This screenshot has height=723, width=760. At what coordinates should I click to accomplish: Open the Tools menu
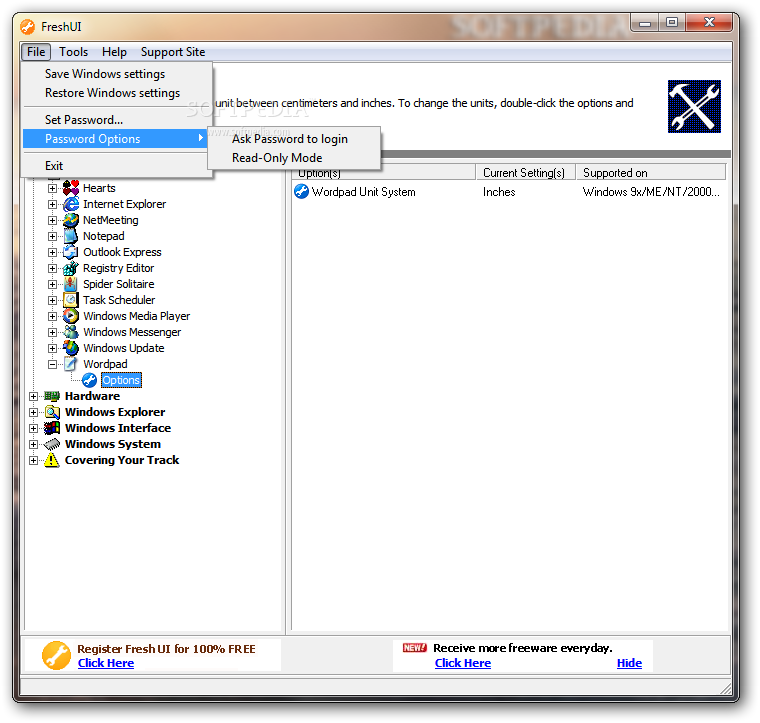click(74, 52)
